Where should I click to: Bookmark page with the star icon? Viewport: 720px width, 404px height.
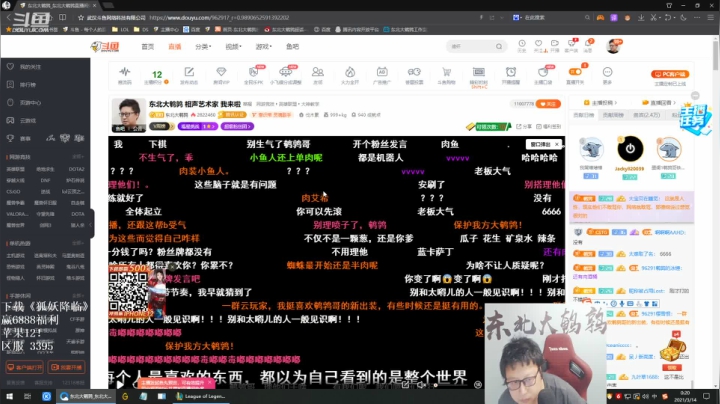coord(81,17)
